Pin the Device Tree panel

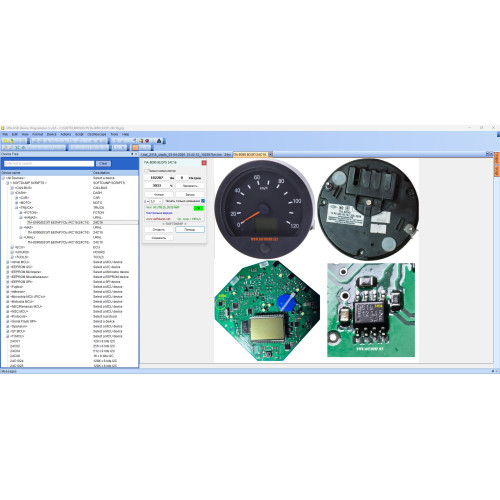(132, 154)
